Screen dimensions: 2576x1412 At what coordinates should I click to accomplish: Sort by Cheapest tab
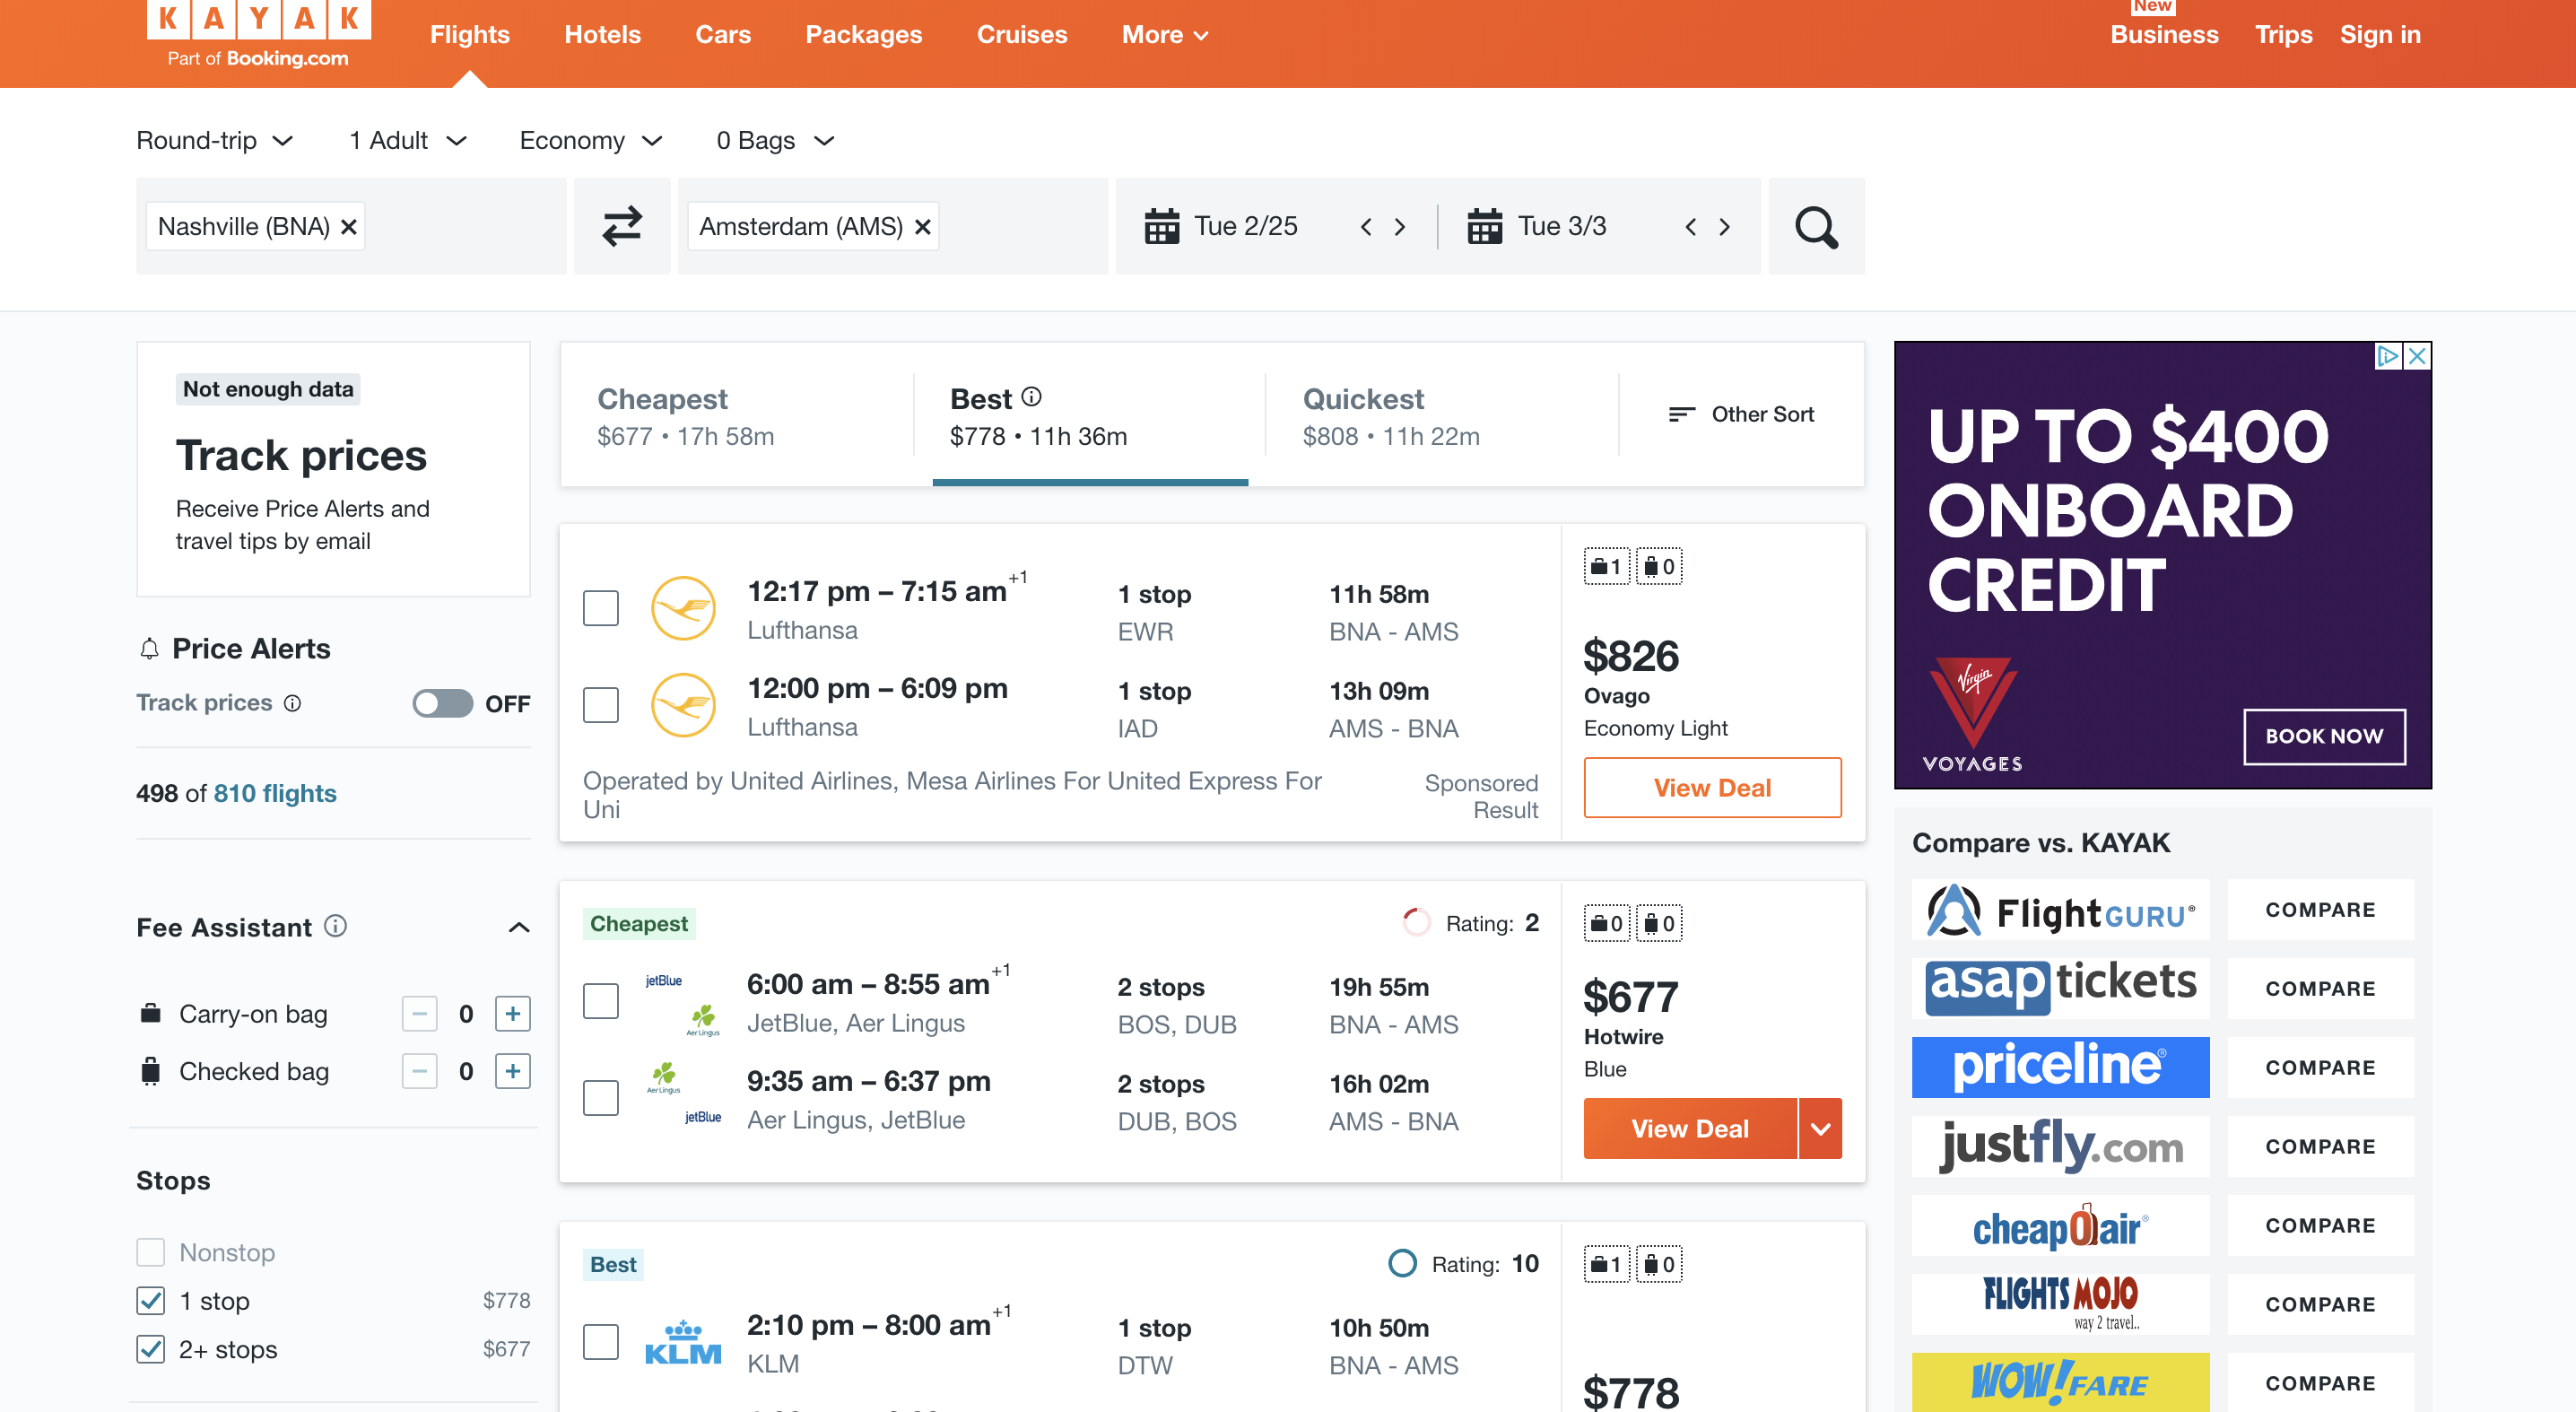(x=737, y=416)
